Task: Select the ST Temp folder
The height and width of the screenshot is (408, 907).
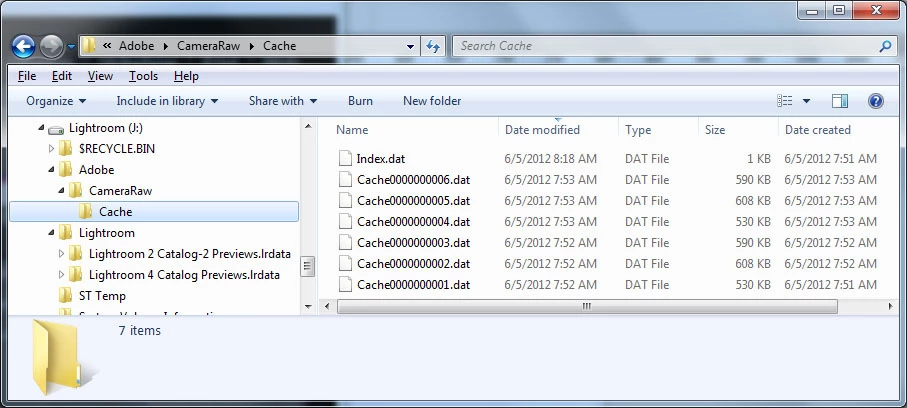Action: (x=102, y=296)
